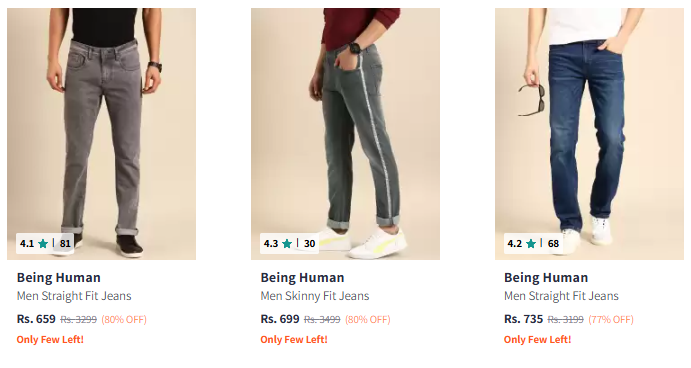The image size is (691, 368).
Task: Click the 4.3 rating badge with 30 reviews
Action: 289,243
